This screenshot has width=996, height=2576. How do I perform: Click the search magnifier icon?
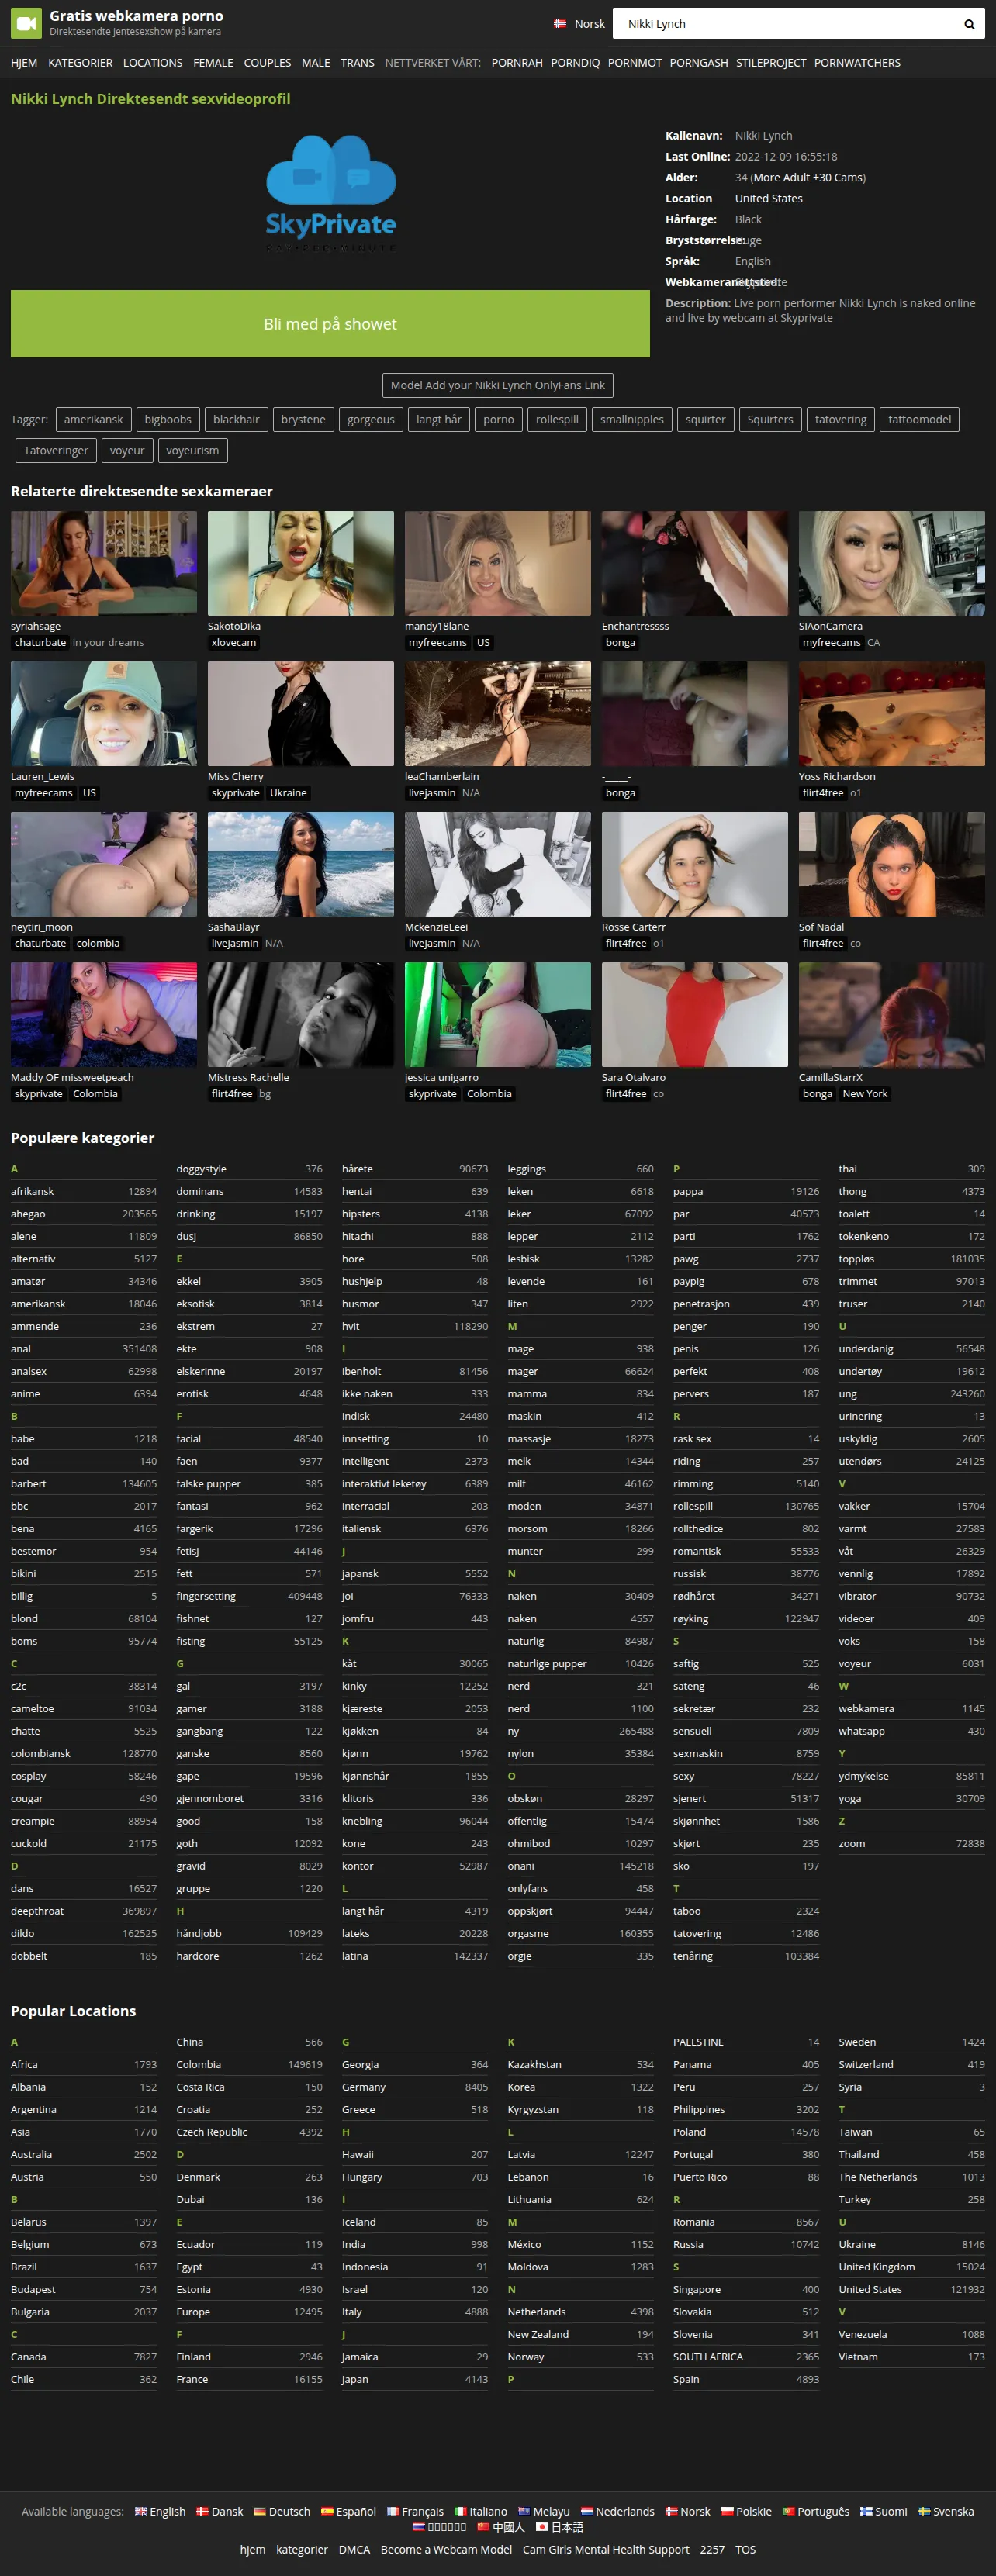(968, 24)
